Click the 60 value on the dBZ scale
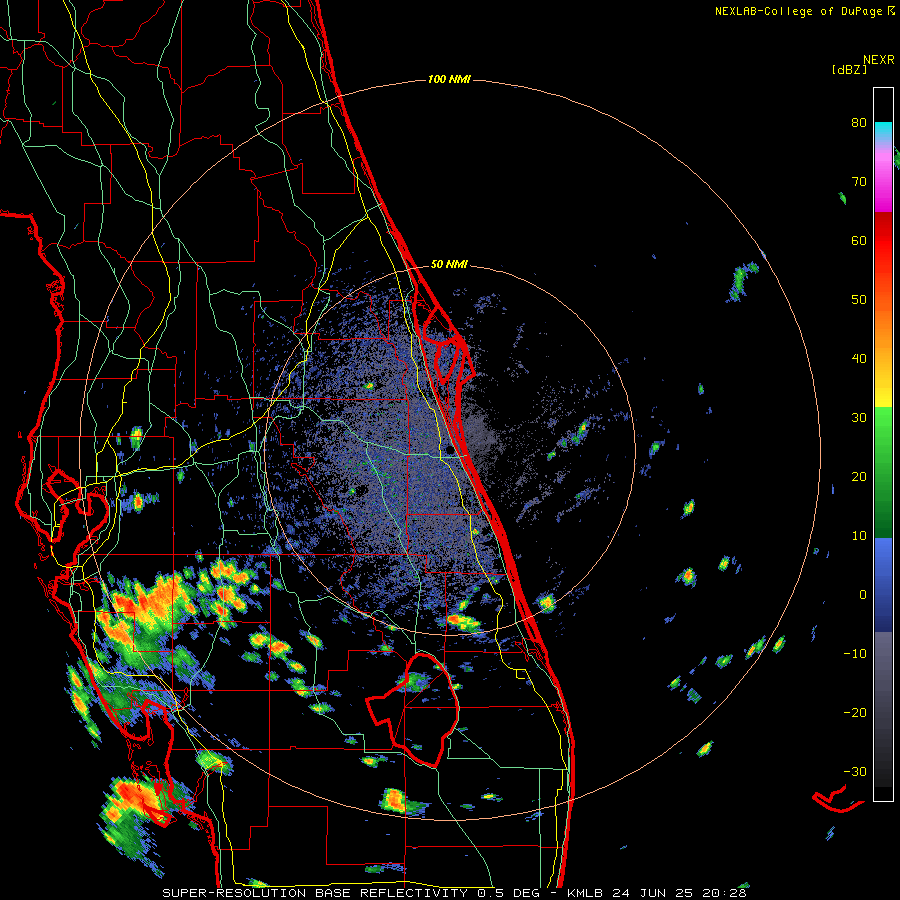This screenshot has height=900, width=900. point(859,240)
